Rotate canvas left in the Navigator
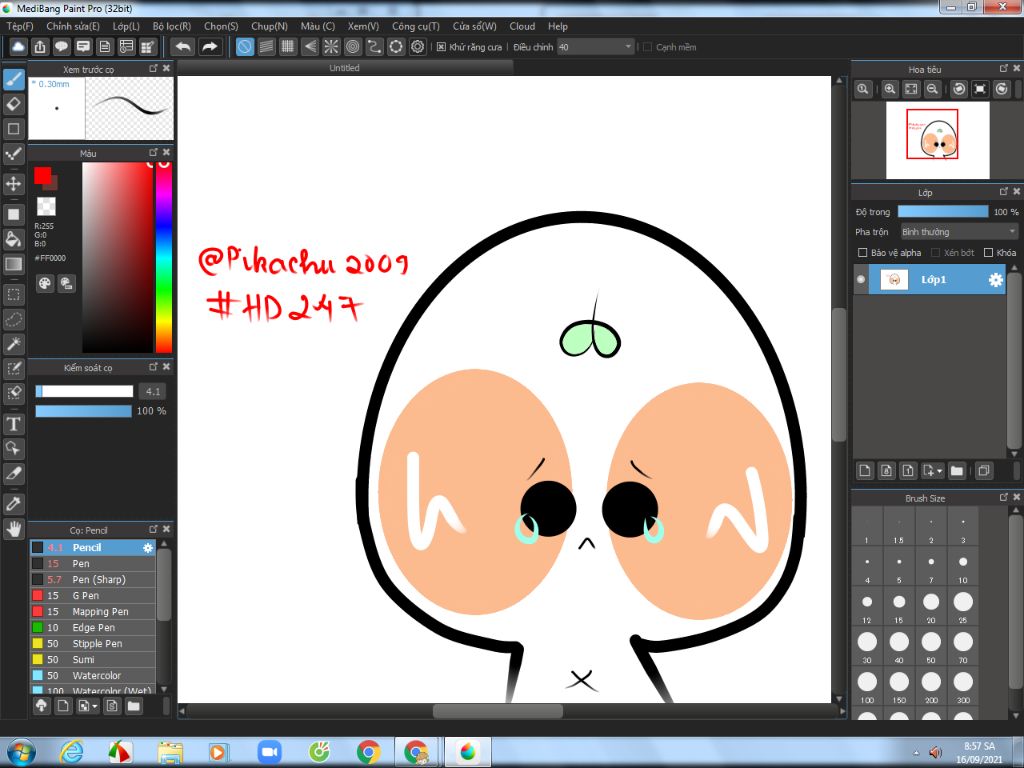 tap(959, 89)
